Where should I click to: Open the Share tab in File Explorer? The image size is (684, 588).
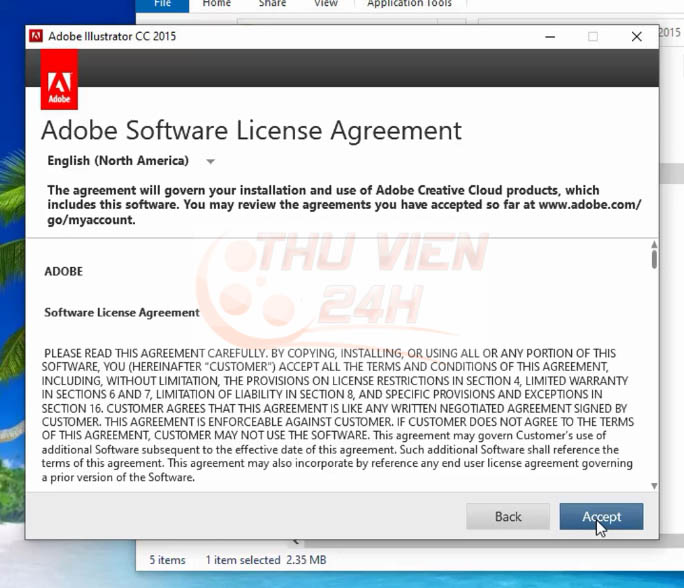[272, 4]
